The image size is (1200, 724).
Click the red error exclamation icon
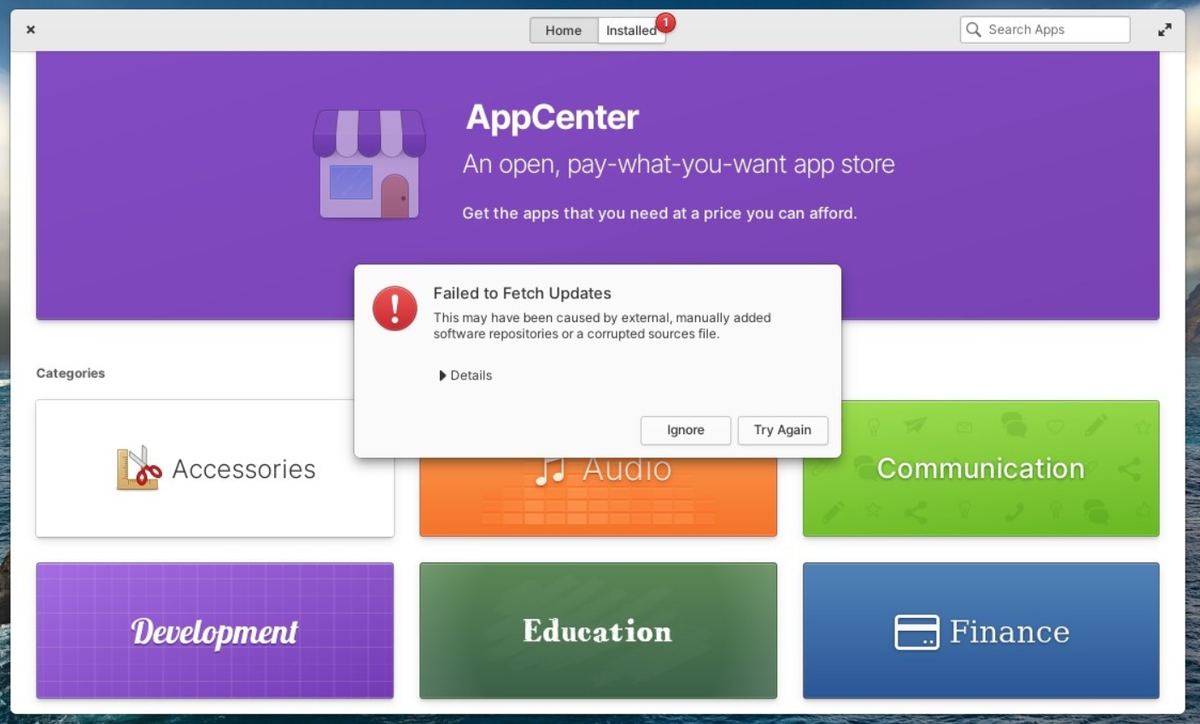coord(395,307)
